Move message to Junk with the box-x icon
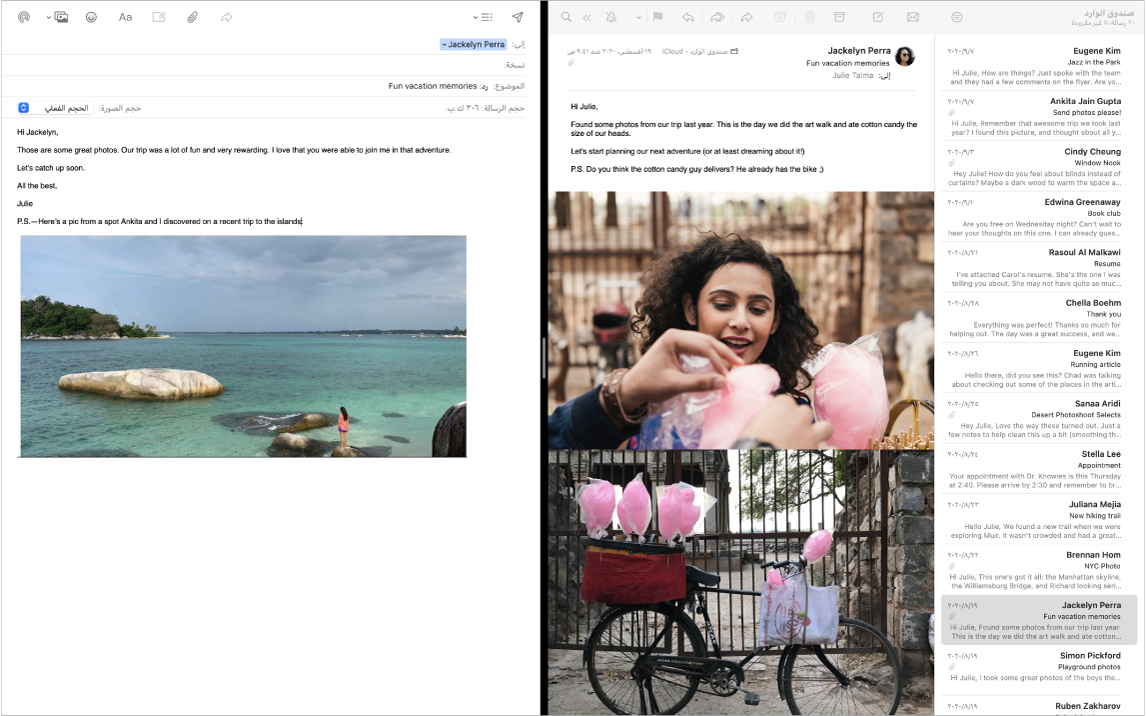1146x716 pixels. click(780, 17)
